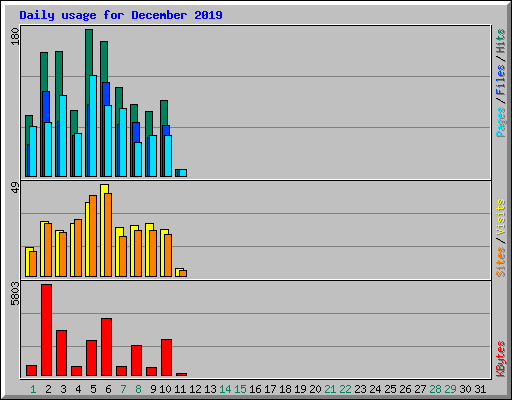The image size is (512, 400).
Task: Click the "Visits" legend label
Action: click(500, 218)
